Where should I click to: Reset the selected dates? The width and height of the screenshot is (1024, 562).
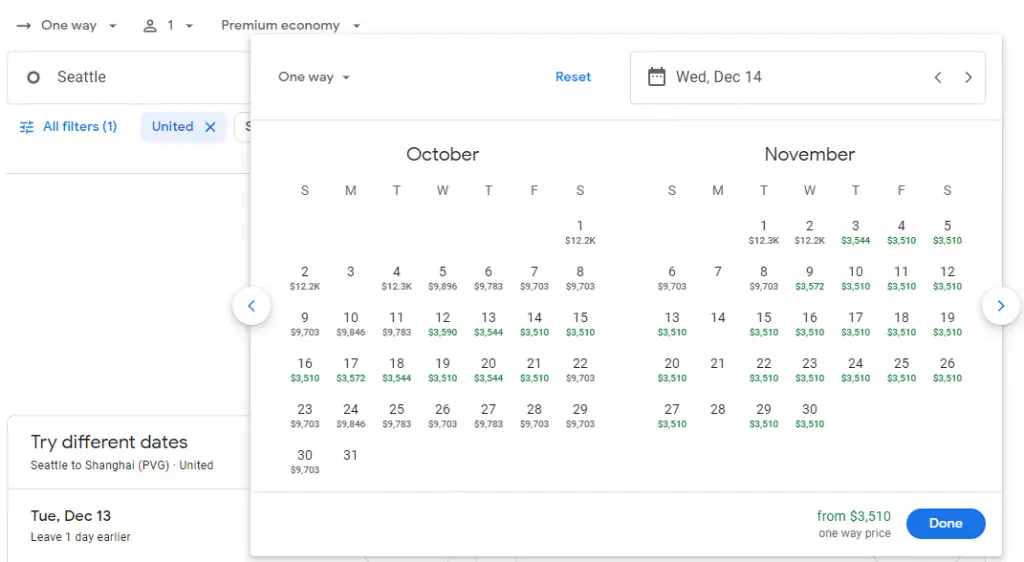click(573, 77)
